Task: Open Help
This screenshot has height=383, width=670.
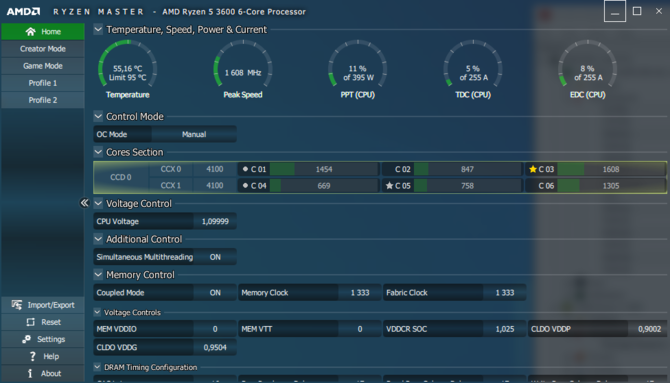Action: (x=43, y=356)
